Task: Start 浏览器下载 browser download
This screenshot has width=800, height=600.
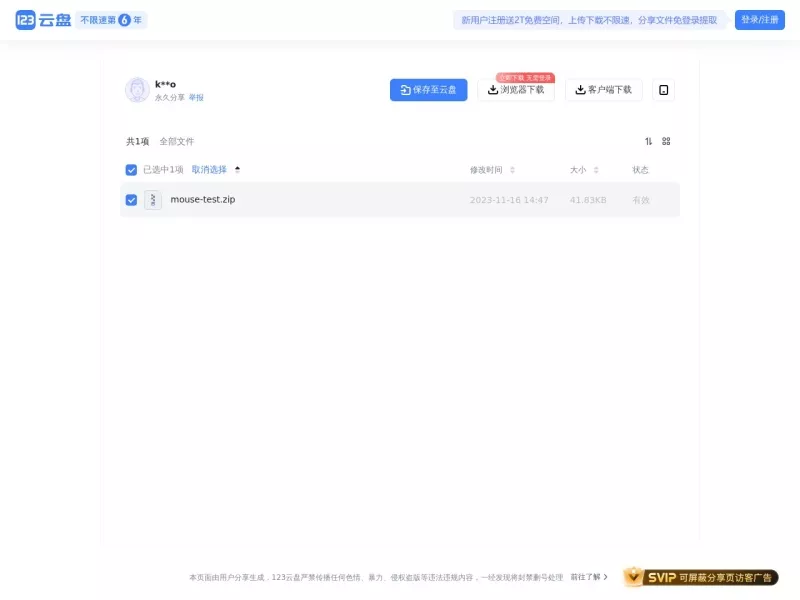Action: tap(516, 90)
